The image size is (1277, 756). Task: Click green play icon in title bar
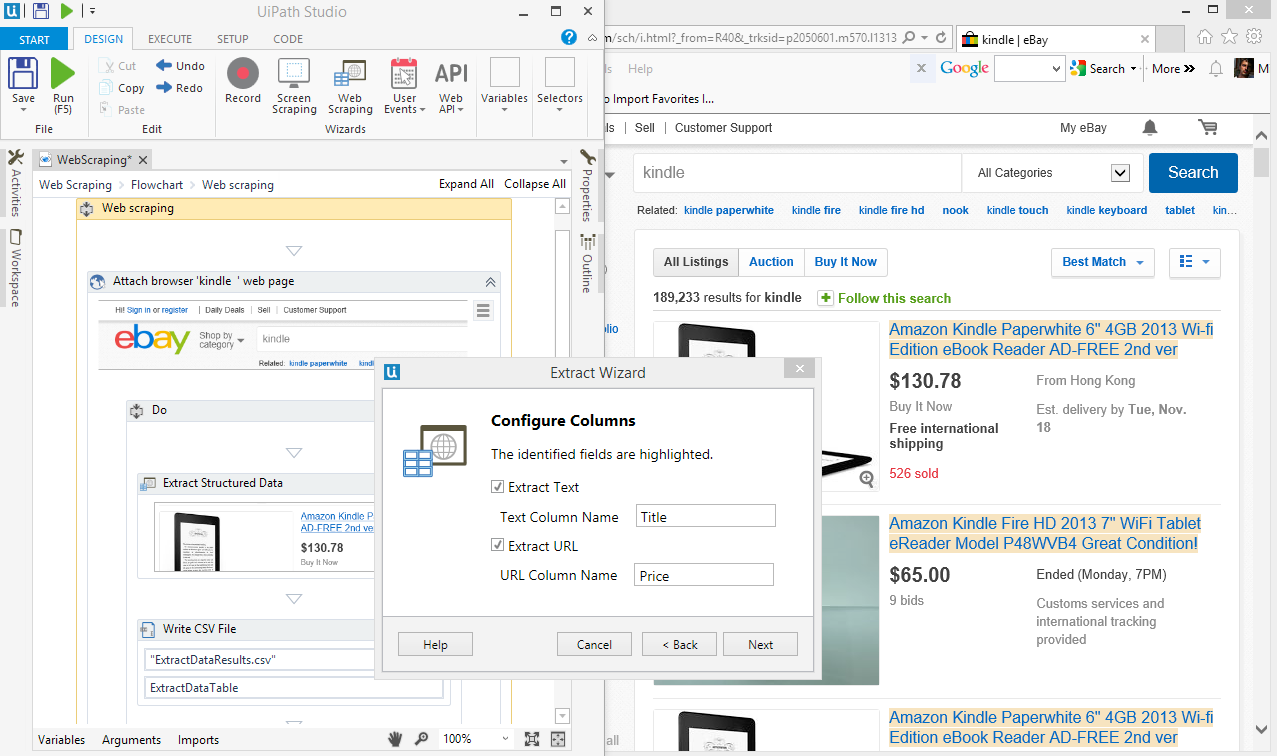click(67, 11)
